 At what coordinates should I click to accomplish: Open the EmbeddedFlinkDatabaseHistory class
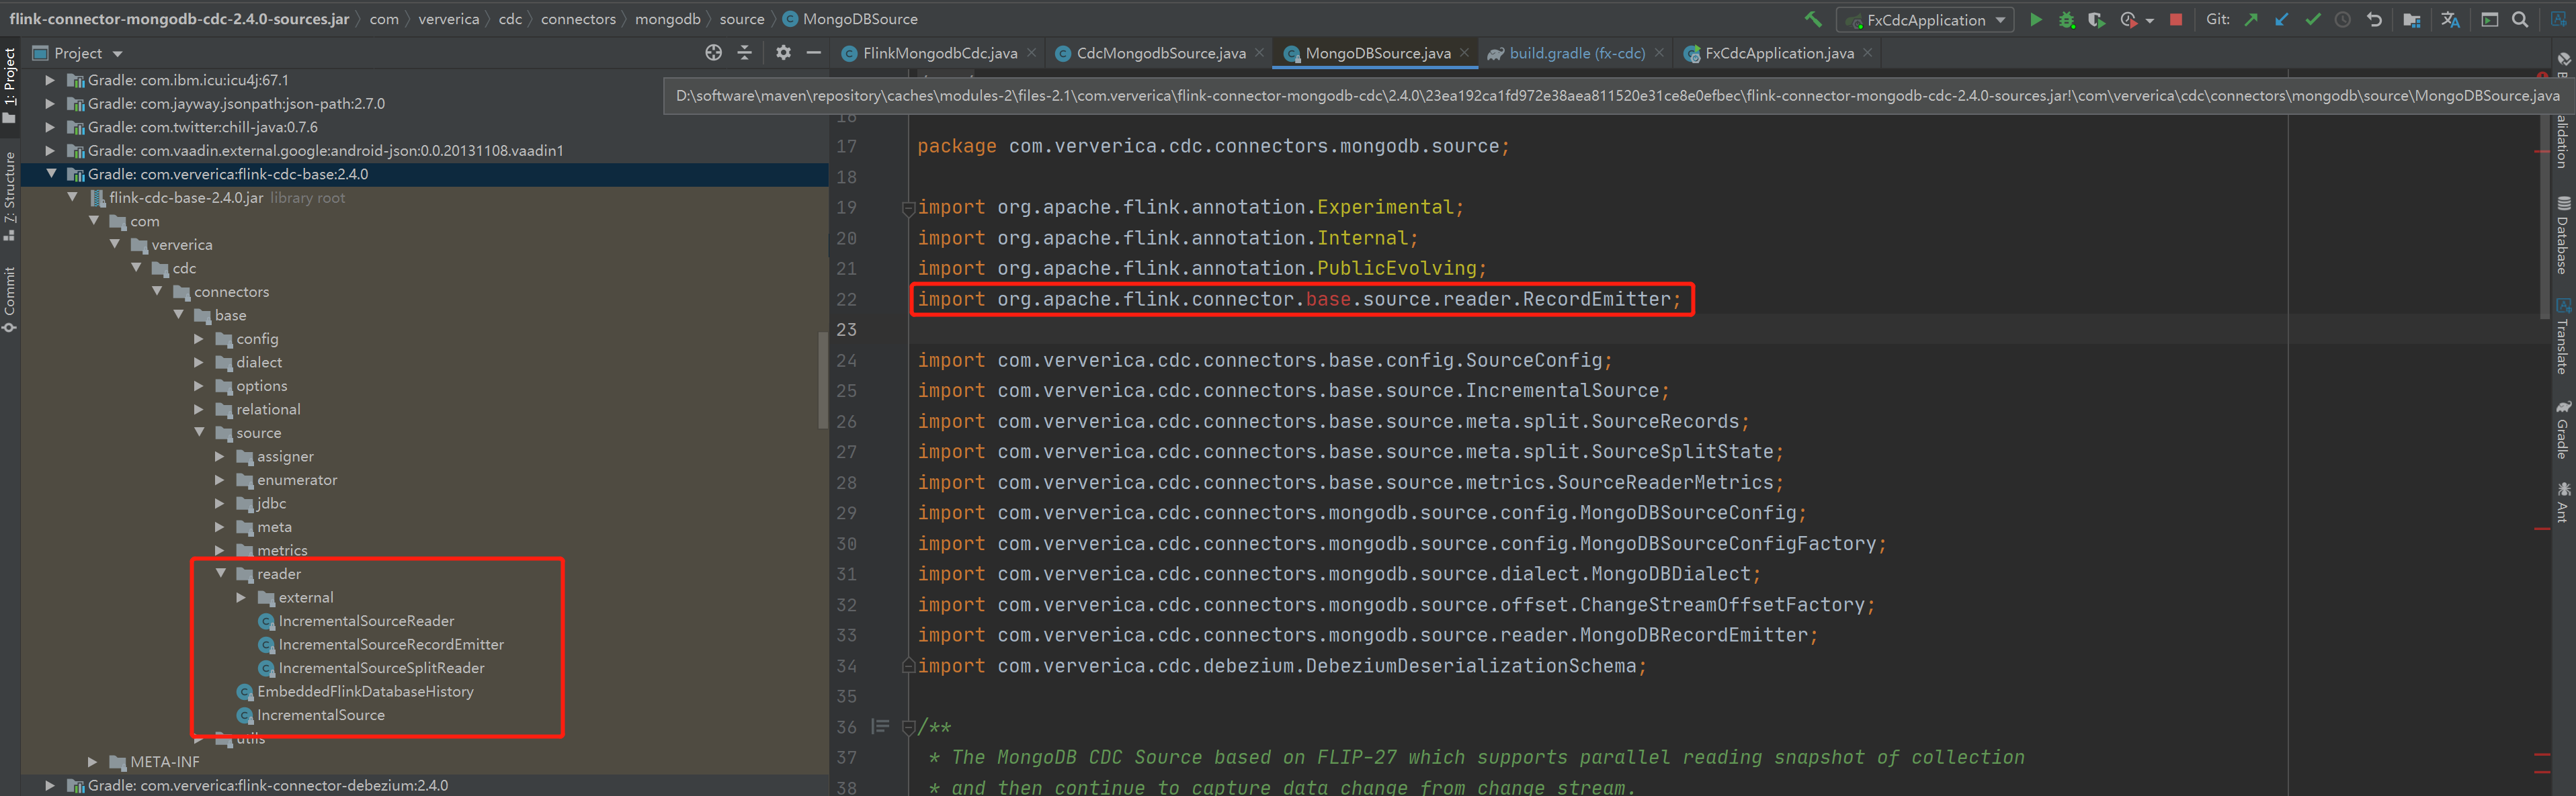[x=365, y=691]
